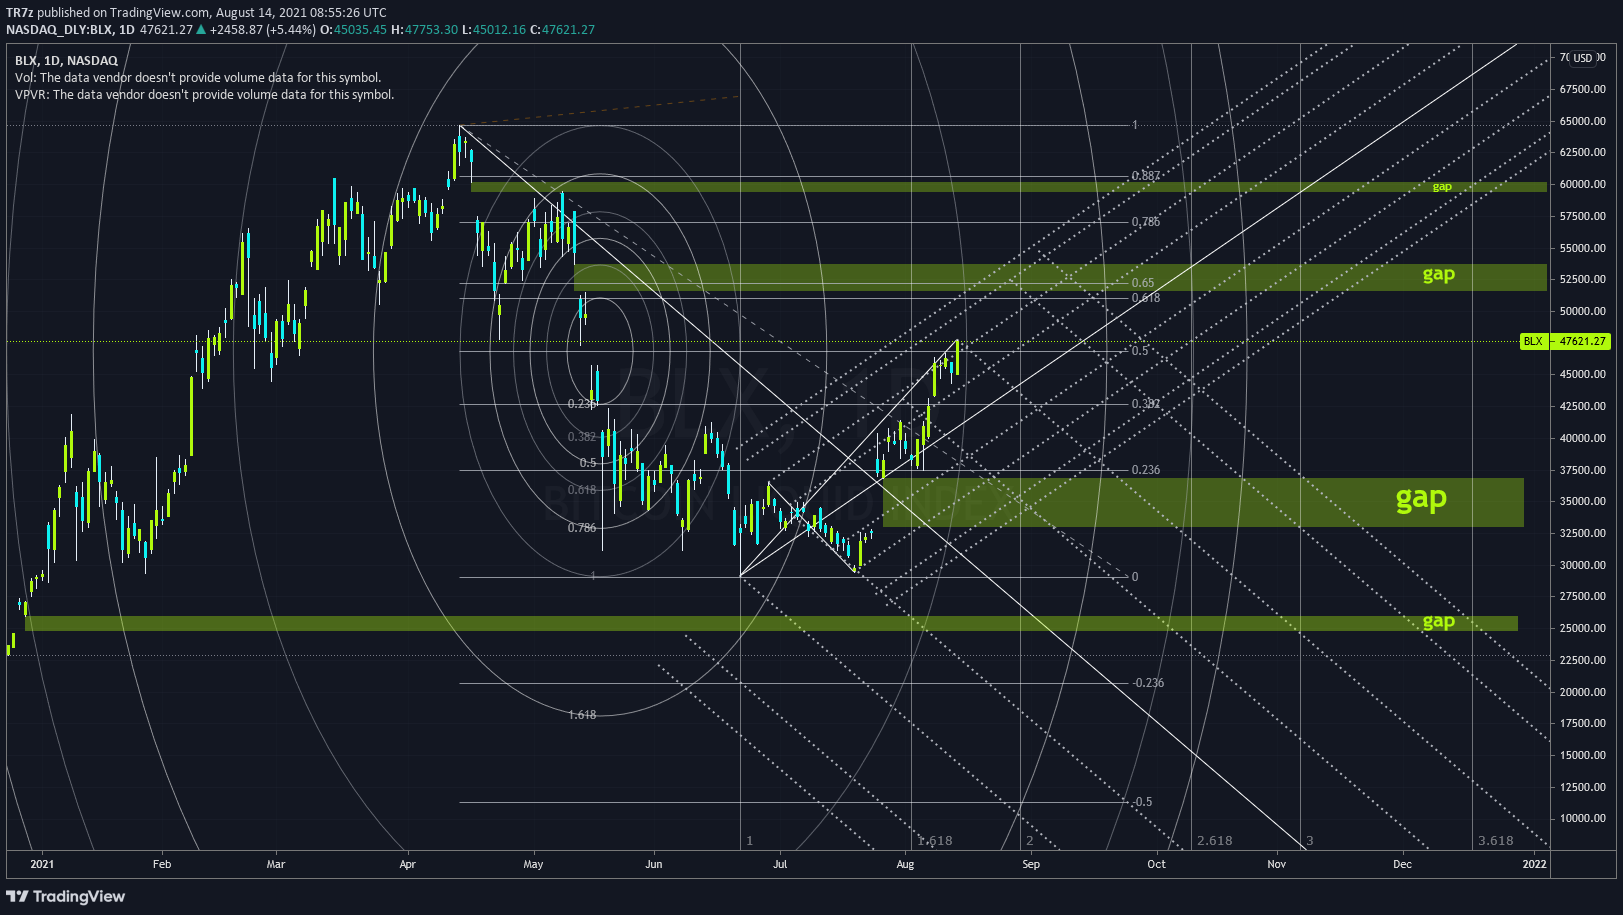Click the 20000.00 price axis label
1623x915 pixels.
tap(1583, 692)
